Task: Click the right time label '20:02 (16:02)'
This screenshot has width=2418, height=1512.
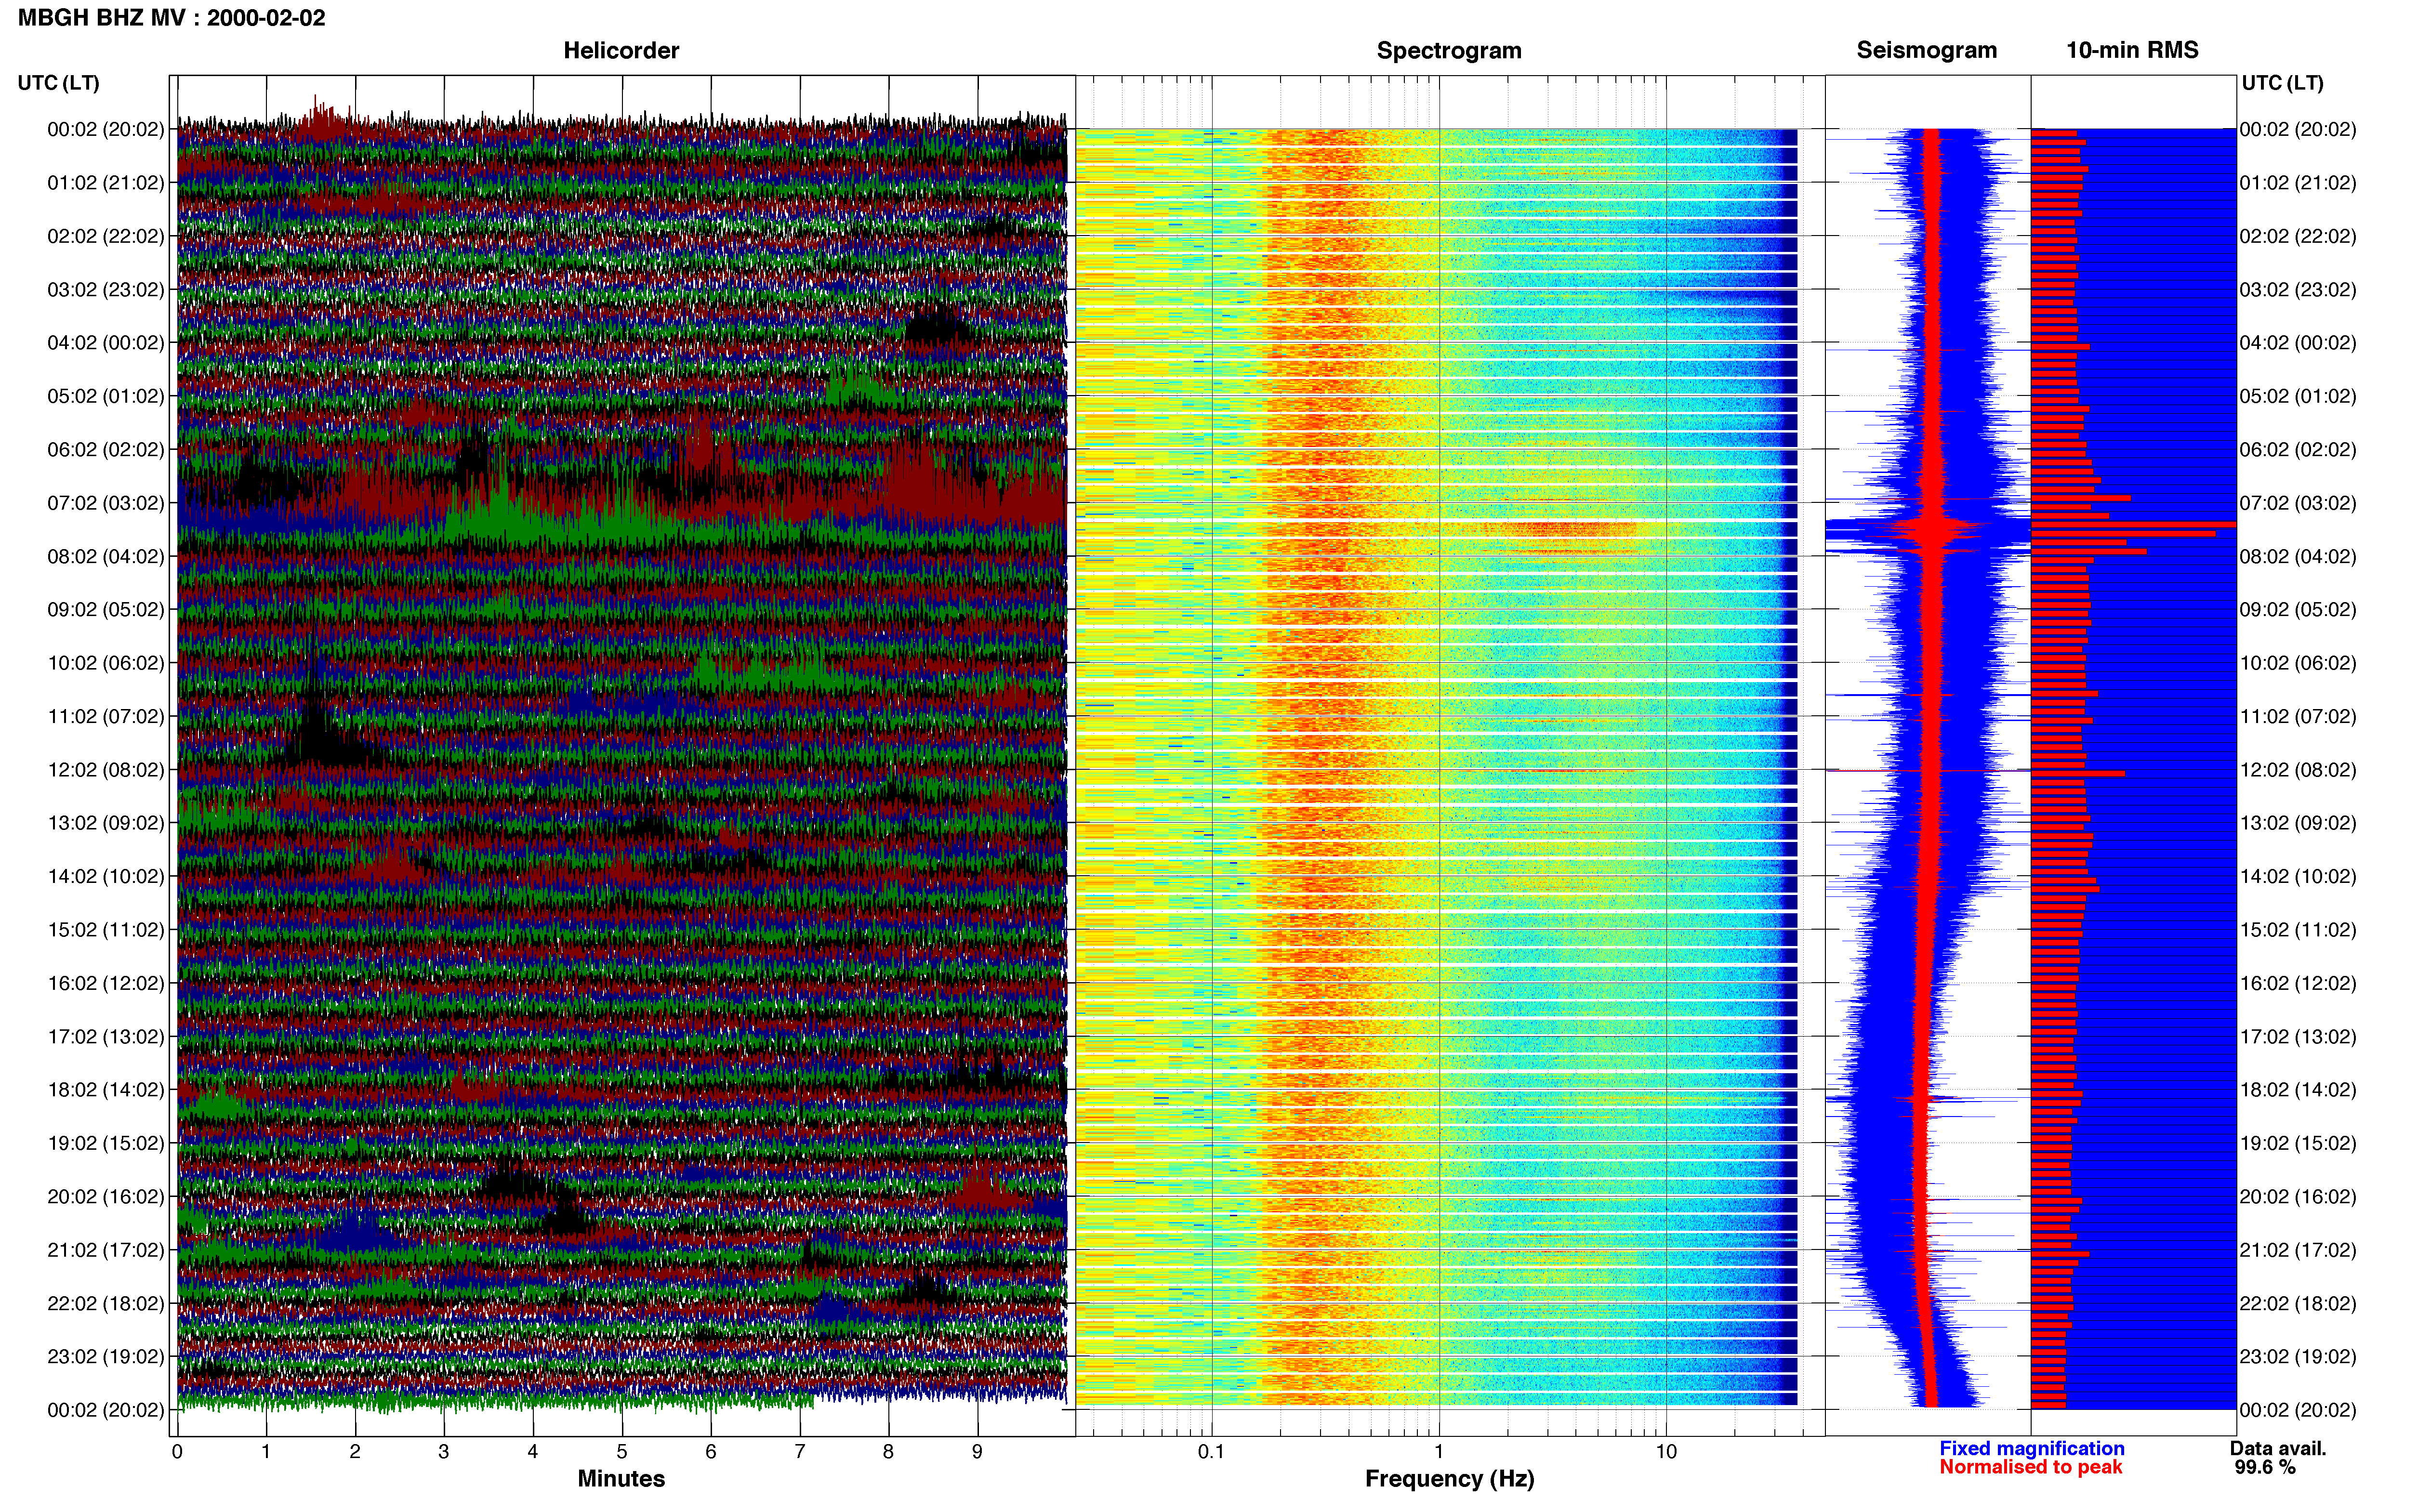Action: click(2298, 1197)
